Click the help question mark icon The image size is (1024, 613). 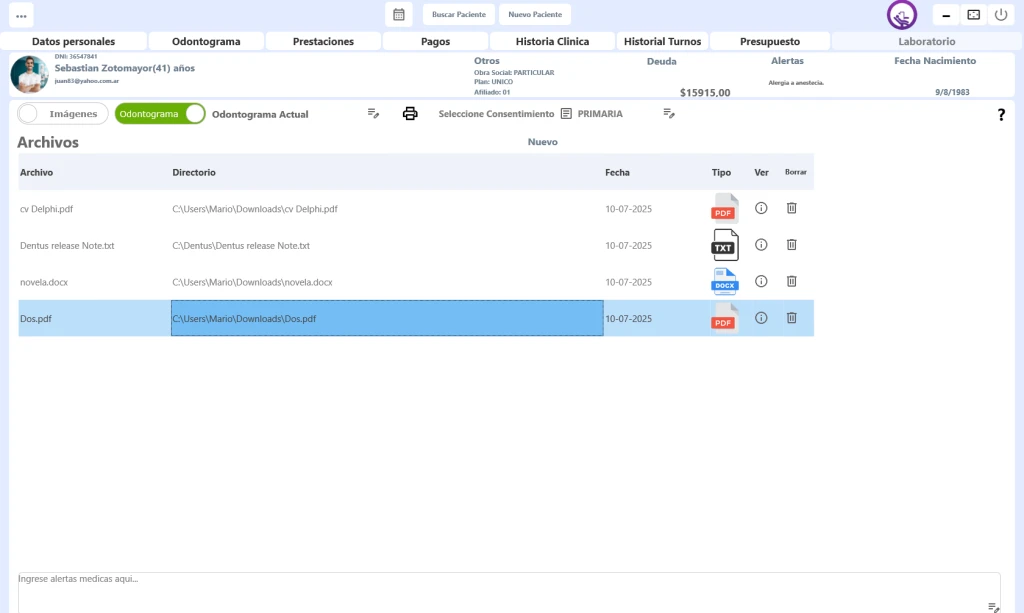1001,115
